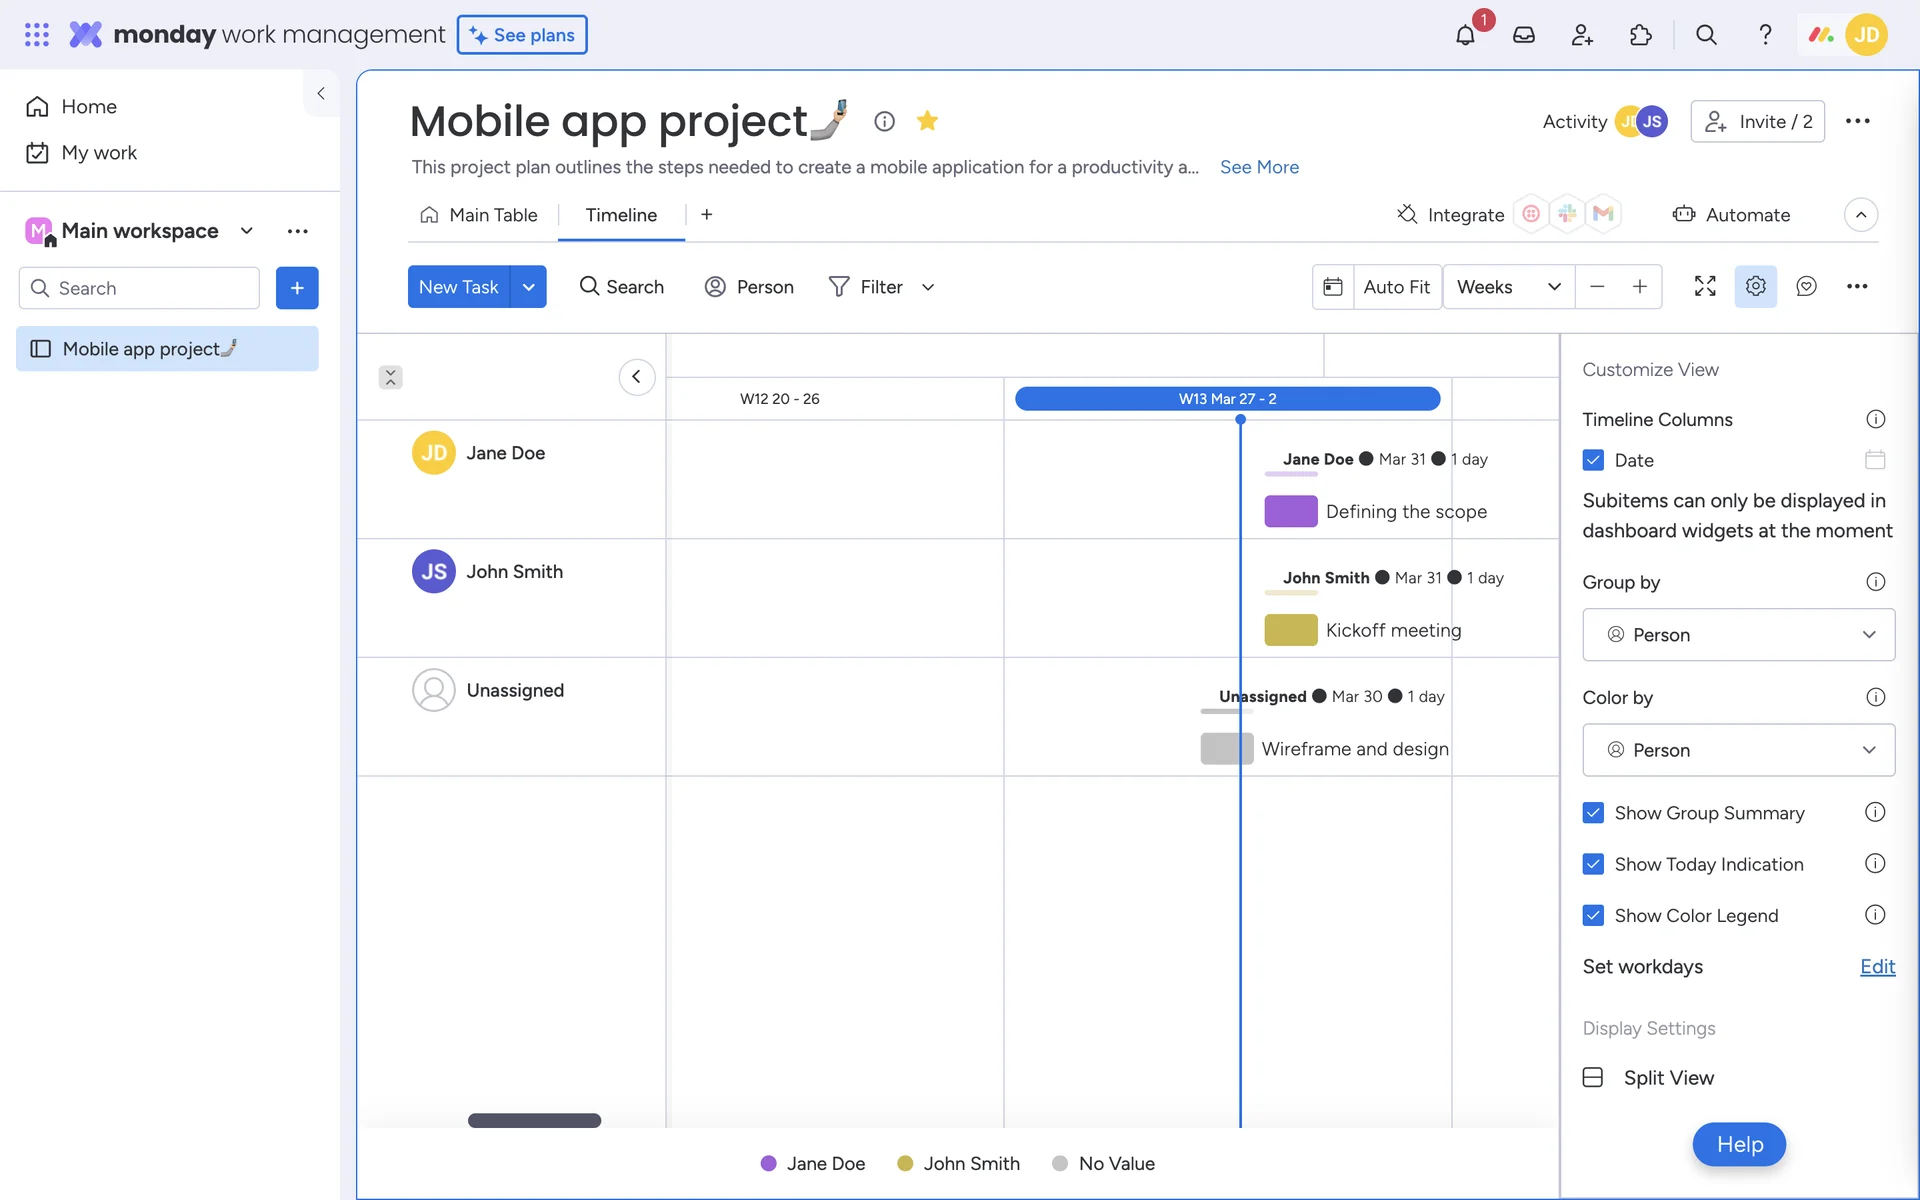Viewport: 1920px width, 1200px height.
Task: Open the apps marketplace puzzle icon
Action: (x=1640, y=35)
